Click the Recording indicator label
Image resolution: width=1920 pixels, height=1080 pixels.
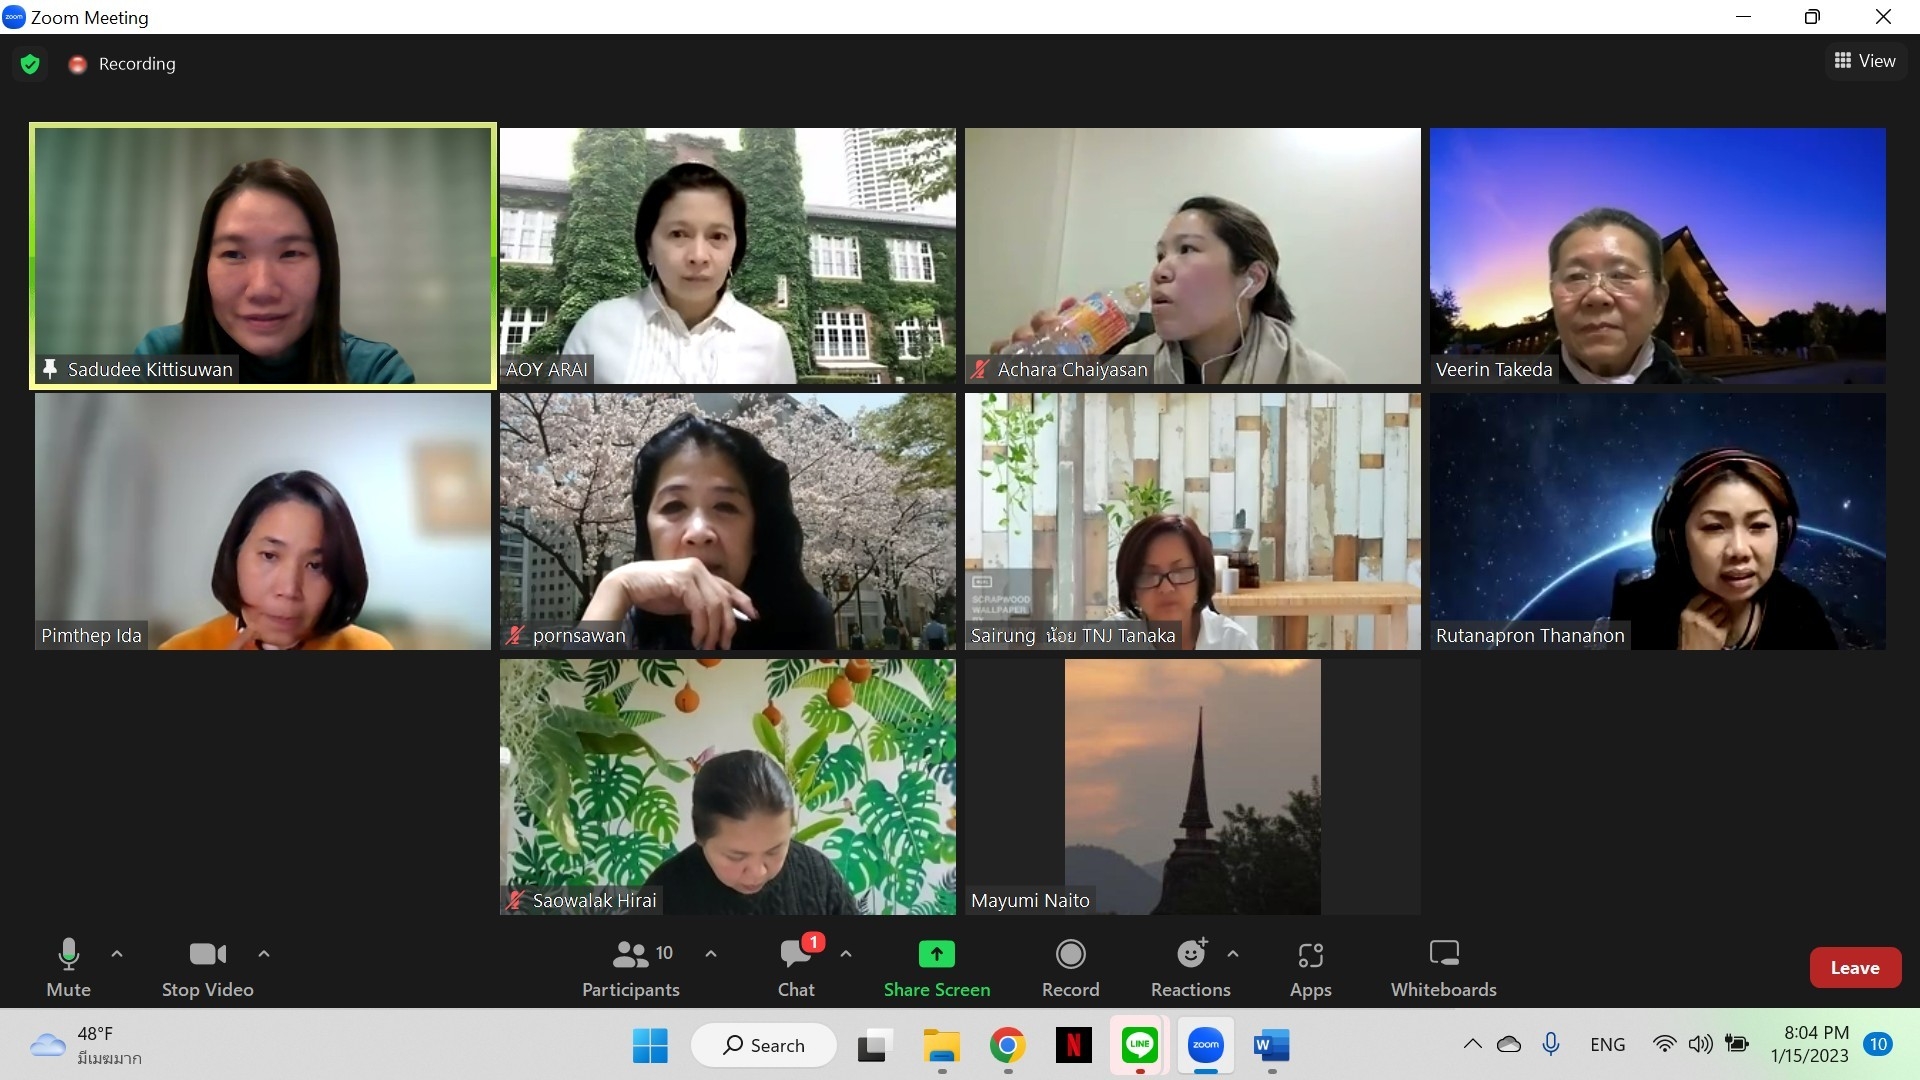point(136,64)
